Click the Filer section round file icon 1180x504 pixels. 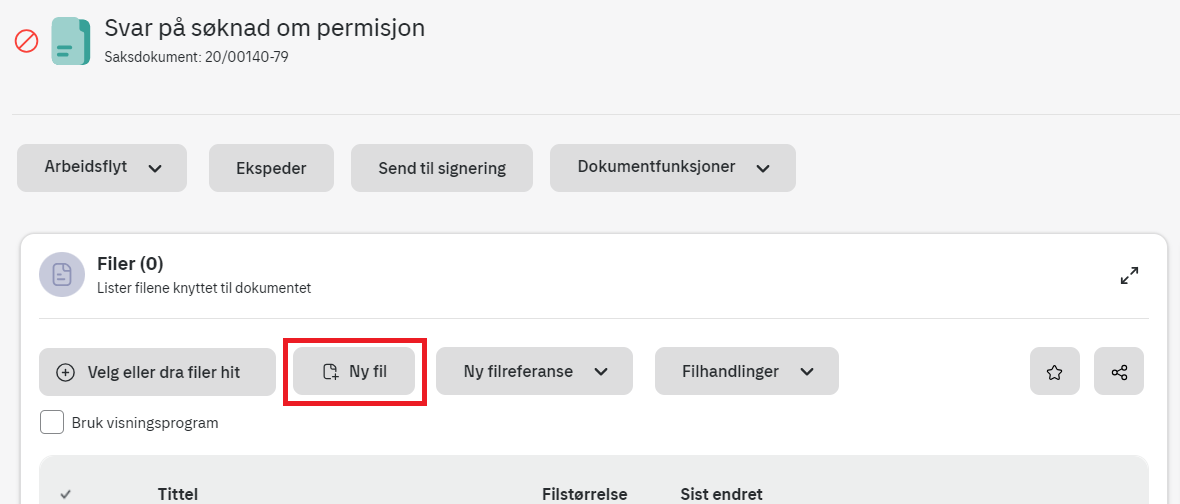coord(62,275)
